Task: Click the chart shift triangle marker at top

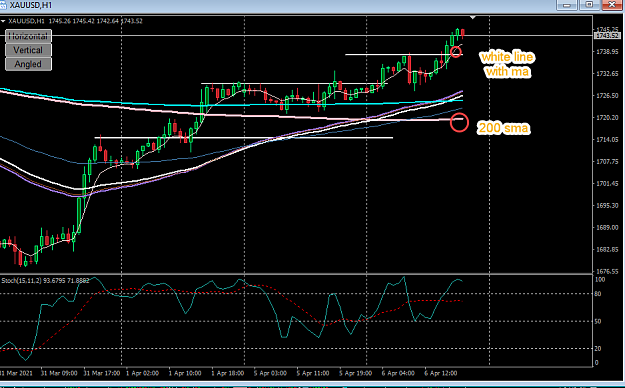Action: (x=473, y=18)
